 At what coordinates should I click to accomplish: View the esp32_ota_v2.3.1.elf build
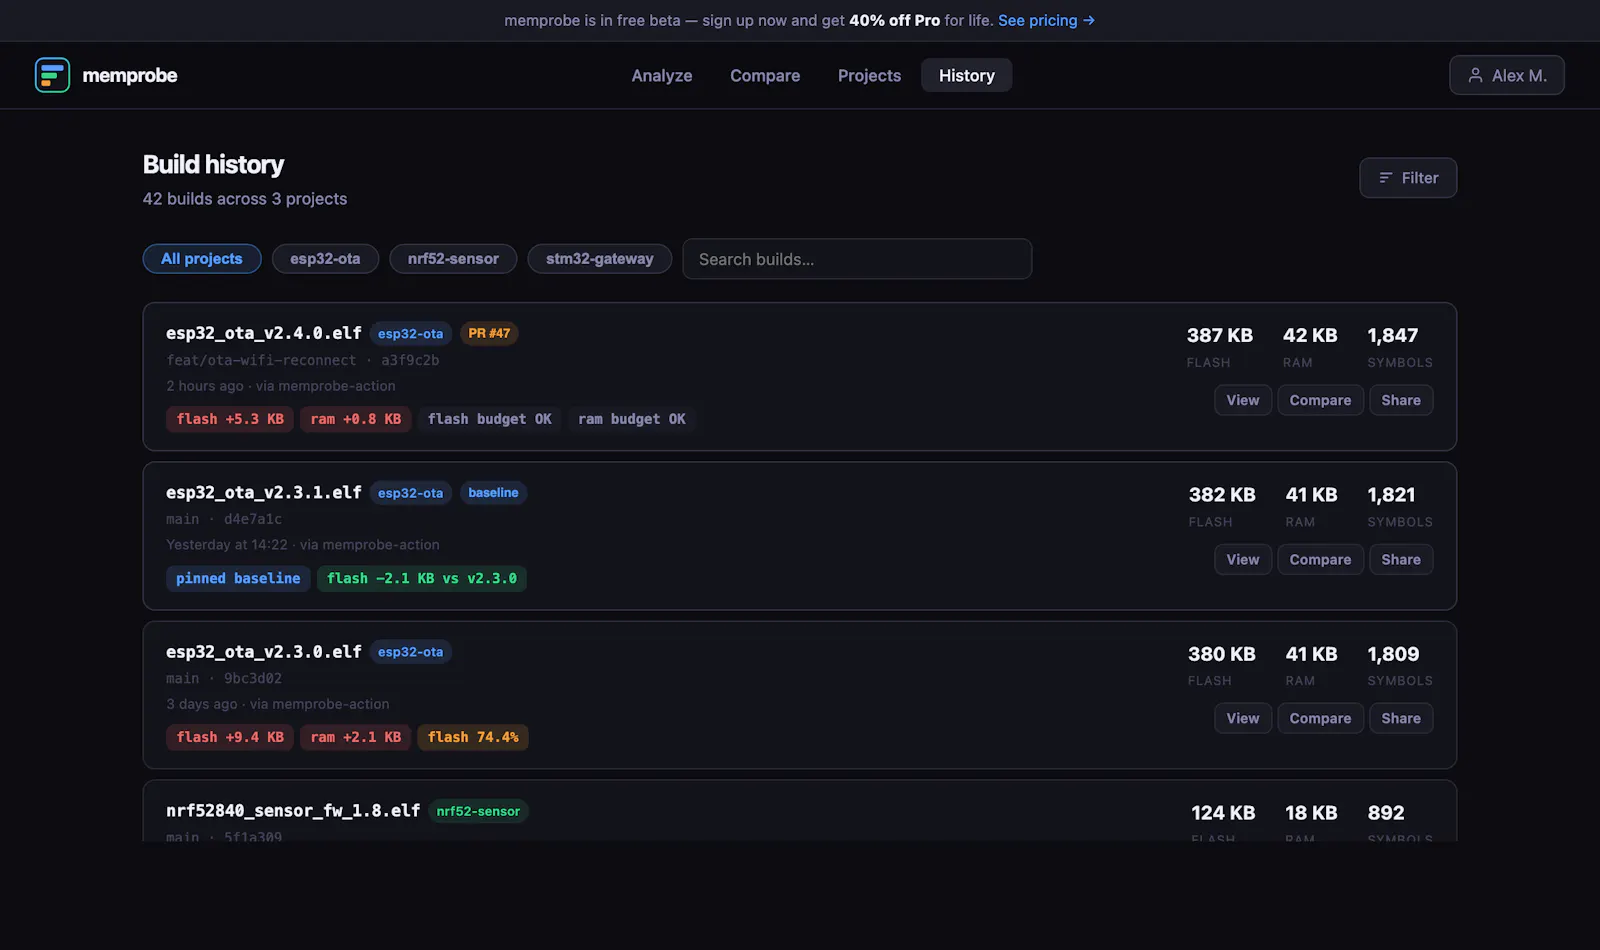[1243, 559]
